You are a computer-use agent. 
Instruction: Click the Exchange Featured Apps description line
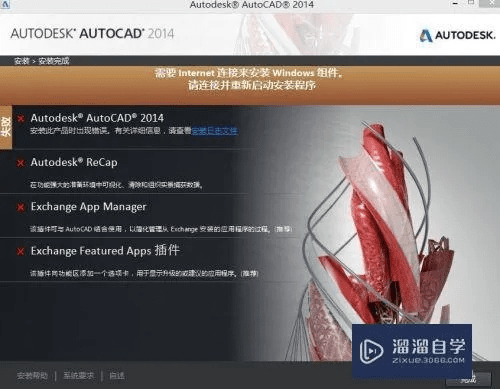144,274
